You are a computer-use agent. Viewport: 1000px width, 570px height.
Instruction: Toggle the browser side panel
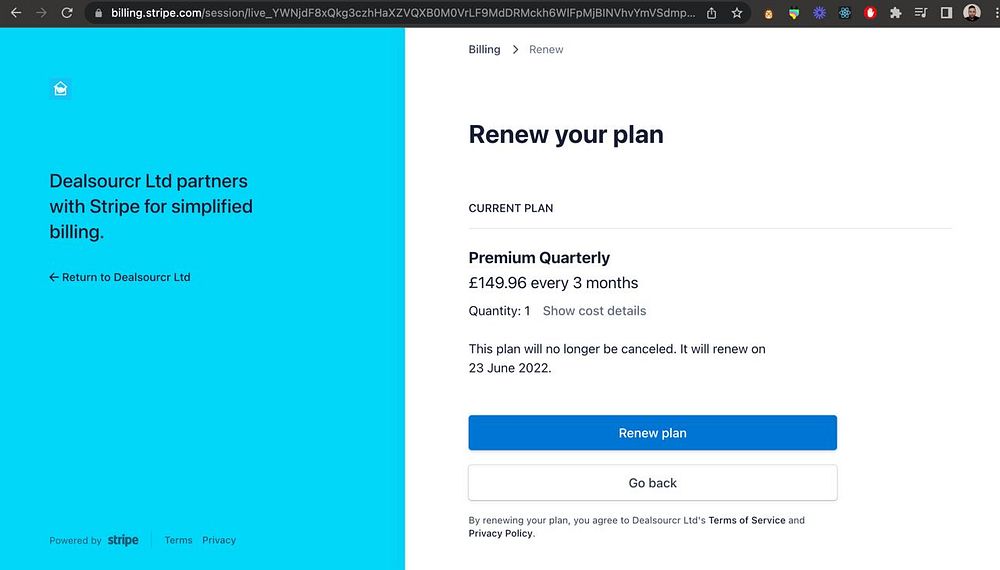(946, 13)
